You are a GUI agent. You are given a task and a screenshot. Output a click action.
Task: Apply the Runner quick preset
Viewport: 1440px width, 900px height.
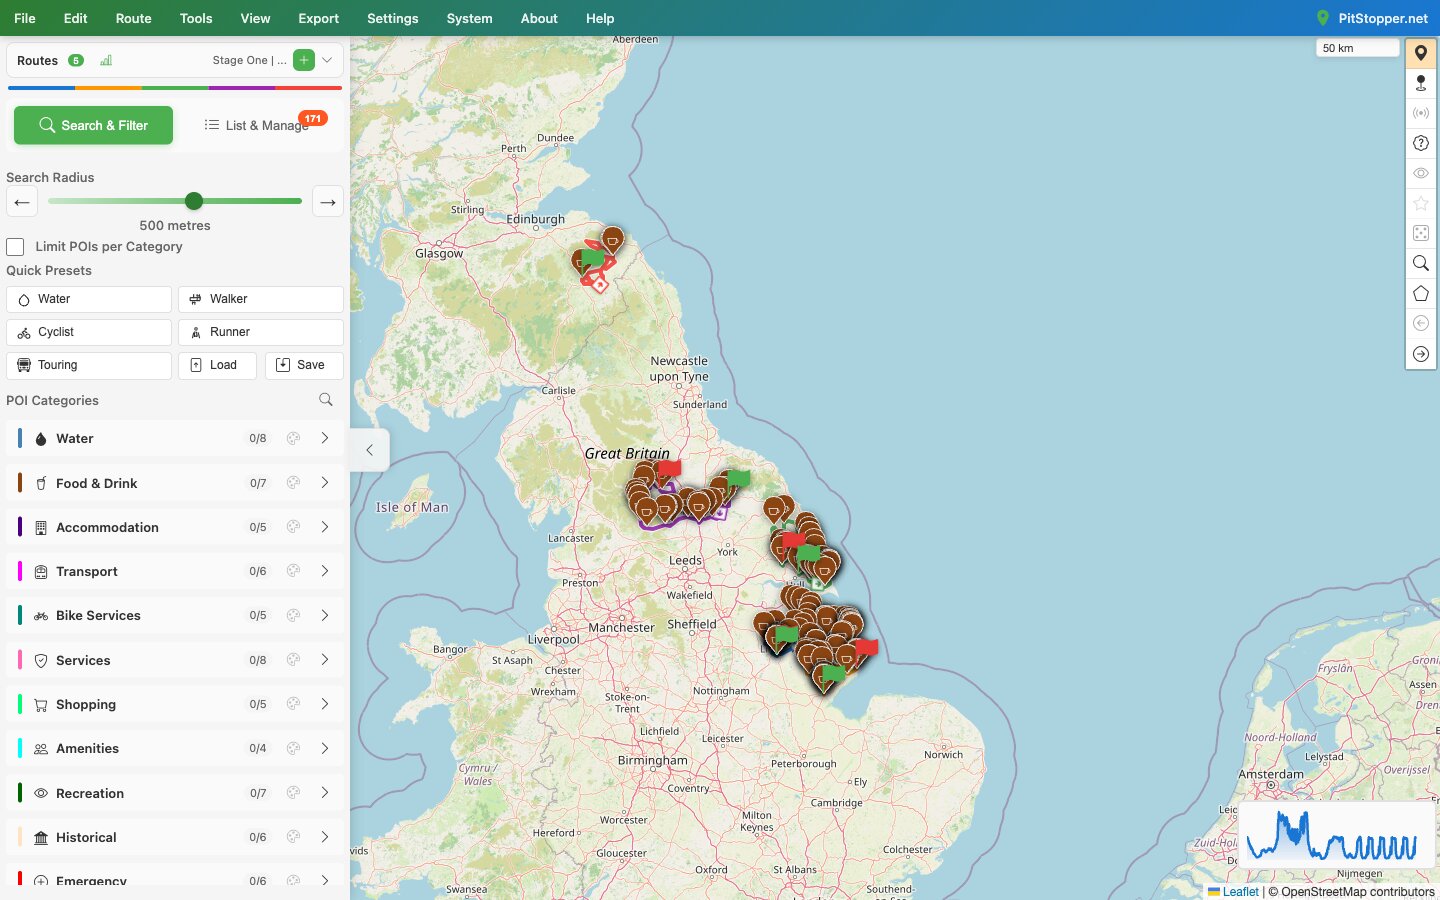tap(261, 332)
